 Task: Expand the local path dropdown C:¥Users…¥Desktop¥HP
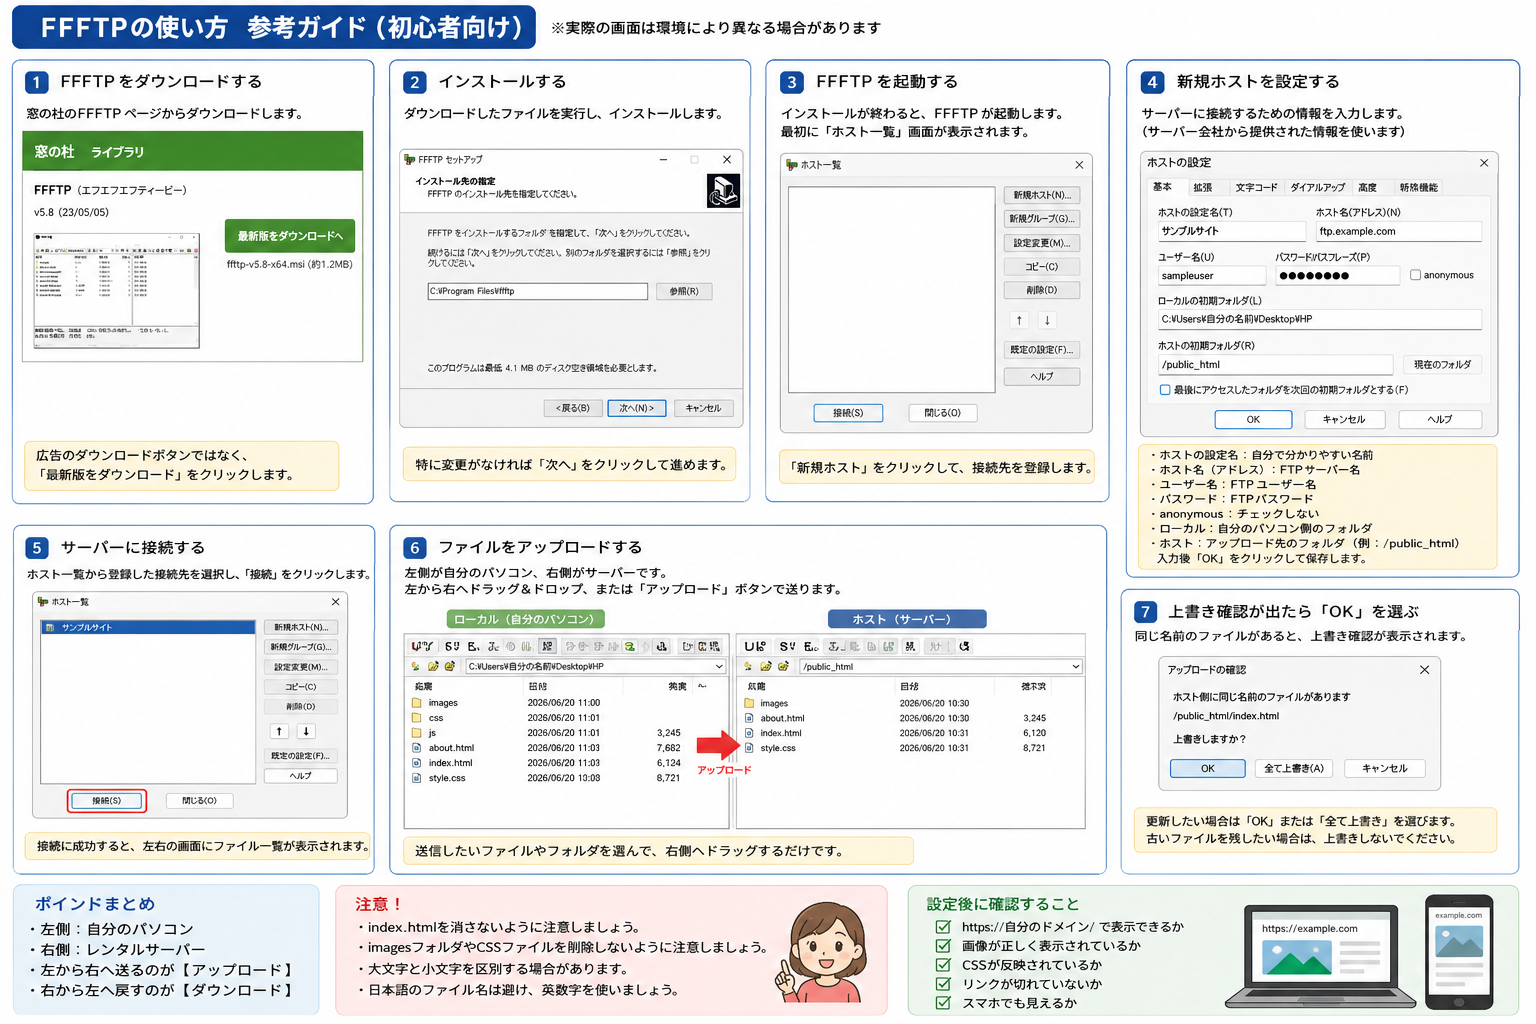coord(718,666)
